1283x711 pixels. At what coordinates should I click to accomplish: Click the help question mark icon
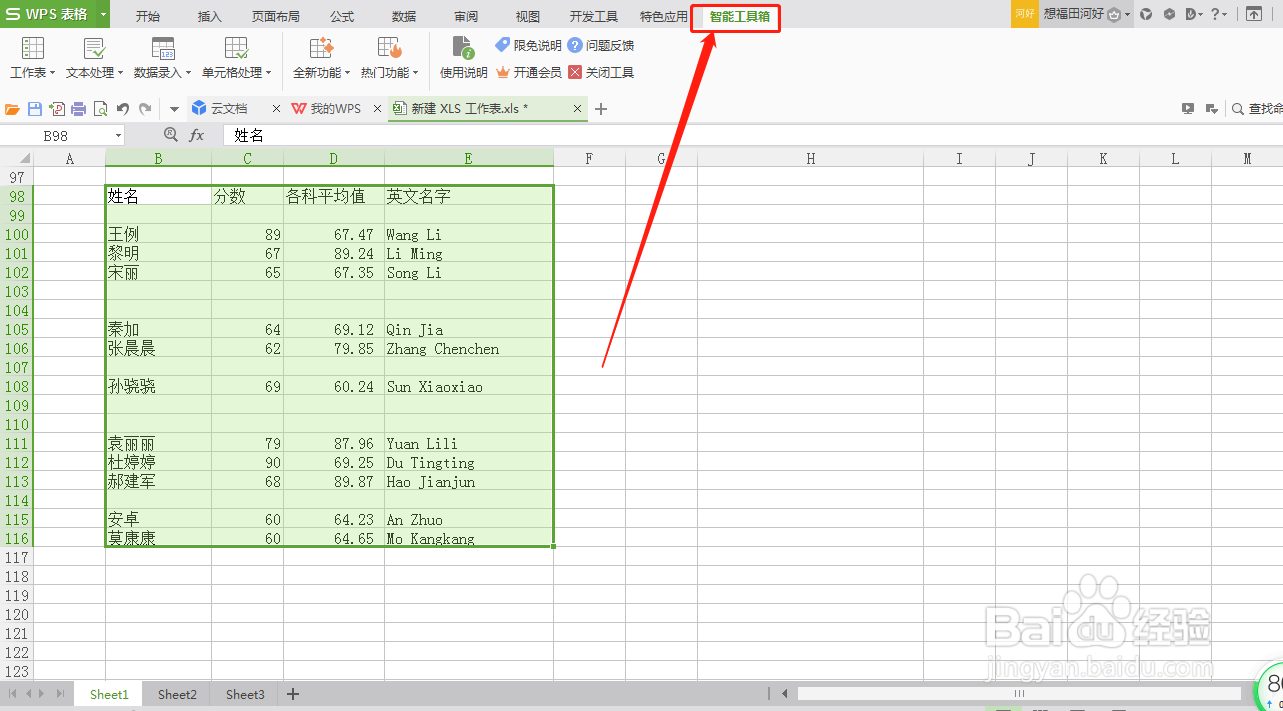click(1215, 14)
